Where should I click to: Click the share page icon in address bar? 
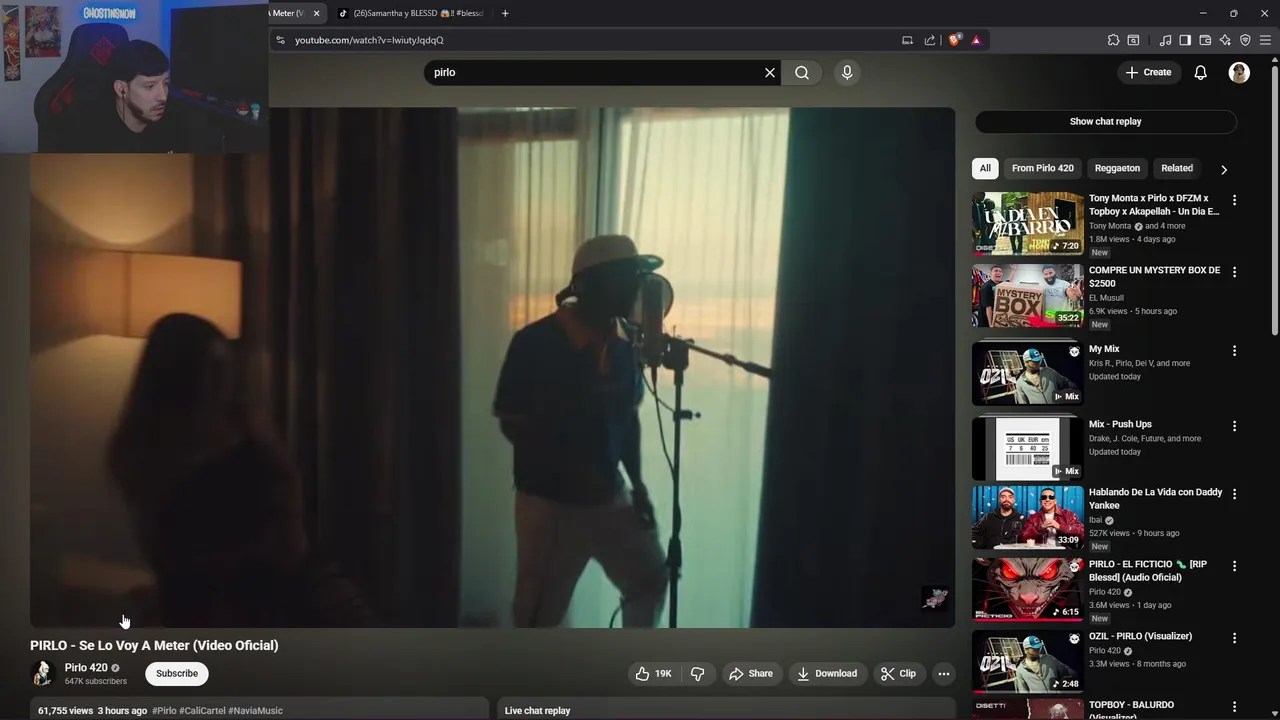point(930,40)
